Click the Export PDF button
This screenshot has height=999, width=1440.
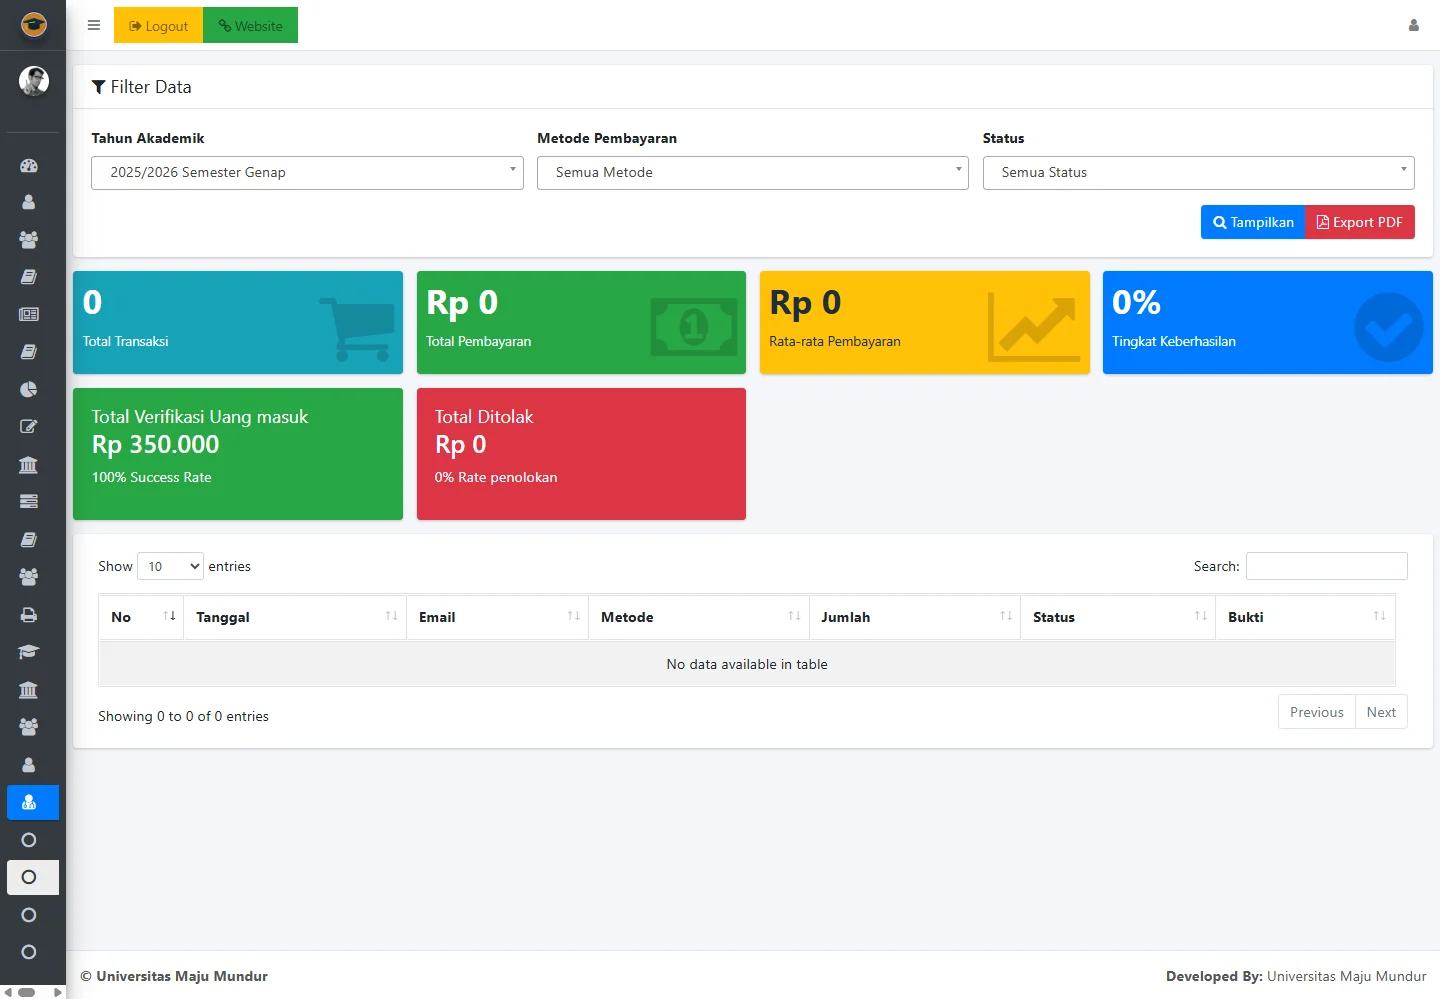pos(1359,222)
